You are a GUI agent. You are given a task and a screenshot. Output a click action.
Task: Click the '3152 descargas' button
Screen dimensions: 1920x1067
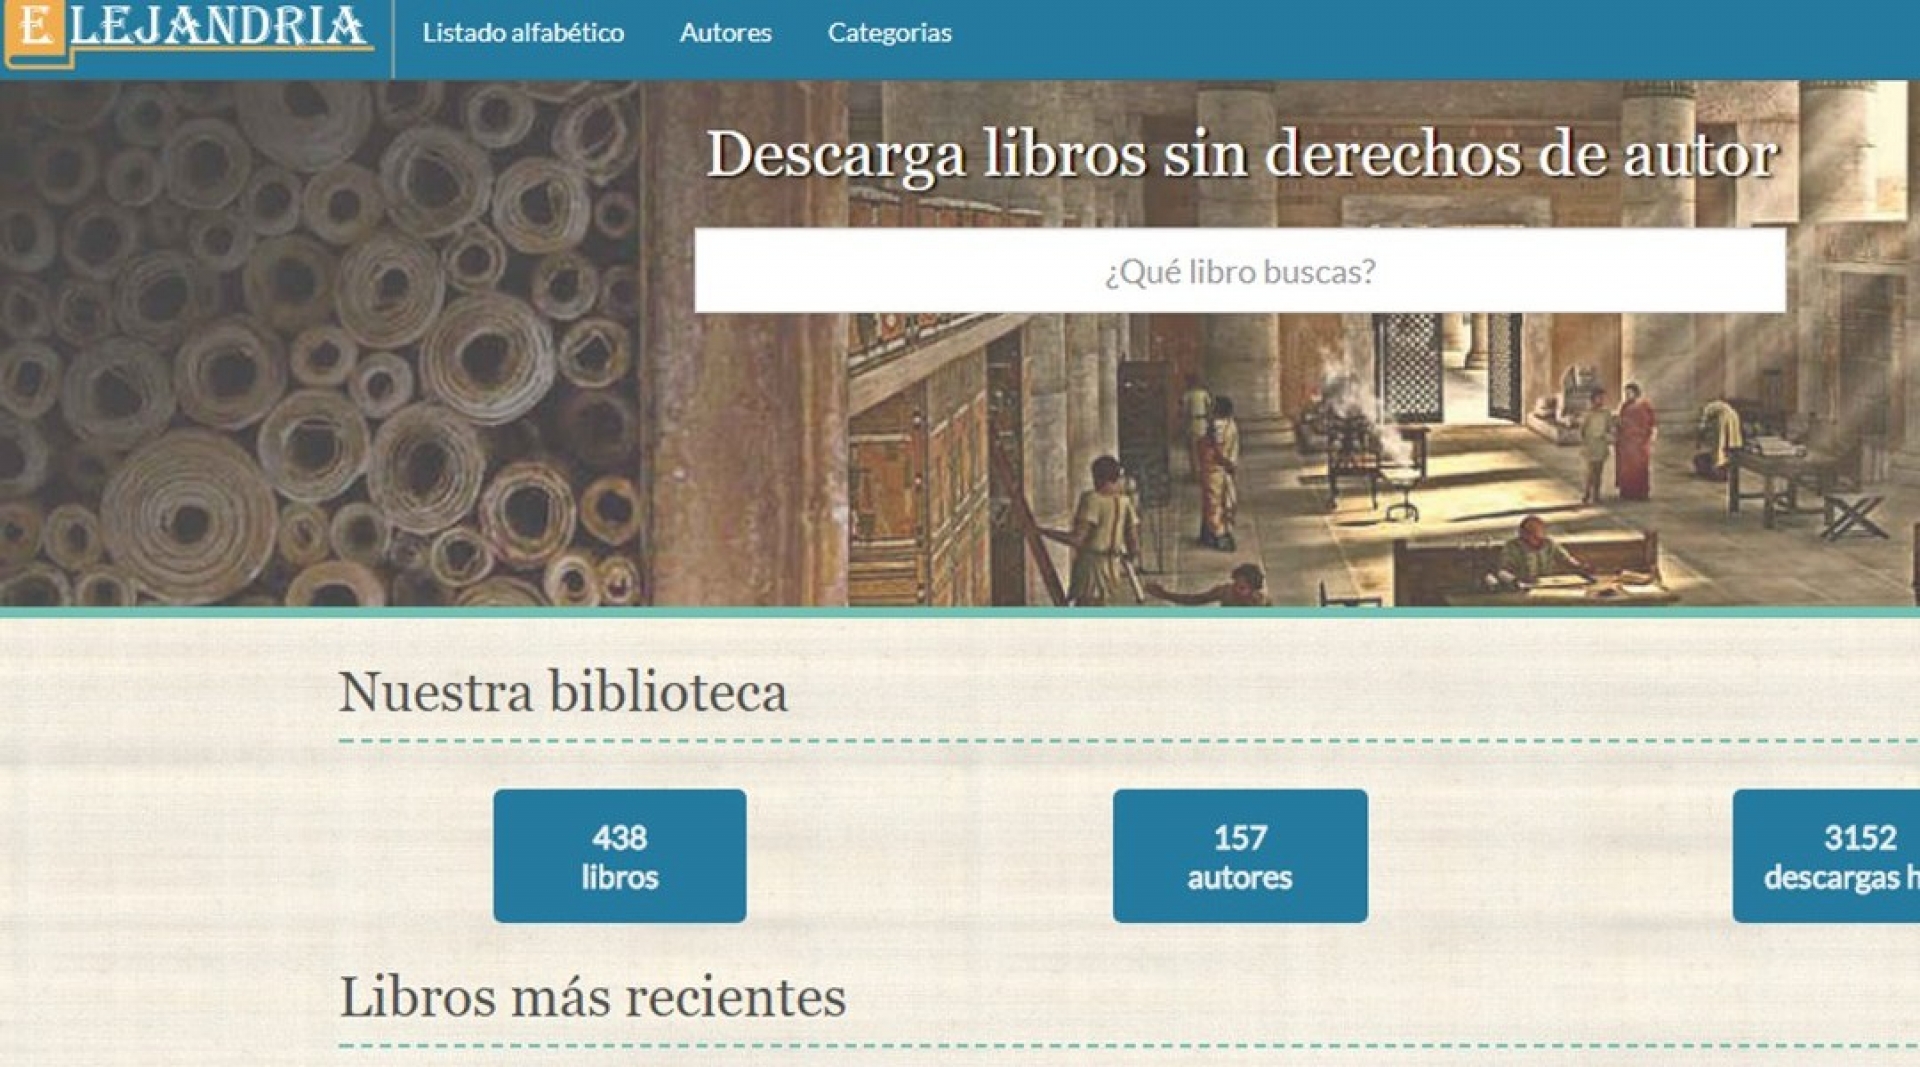coord(1826,856)
